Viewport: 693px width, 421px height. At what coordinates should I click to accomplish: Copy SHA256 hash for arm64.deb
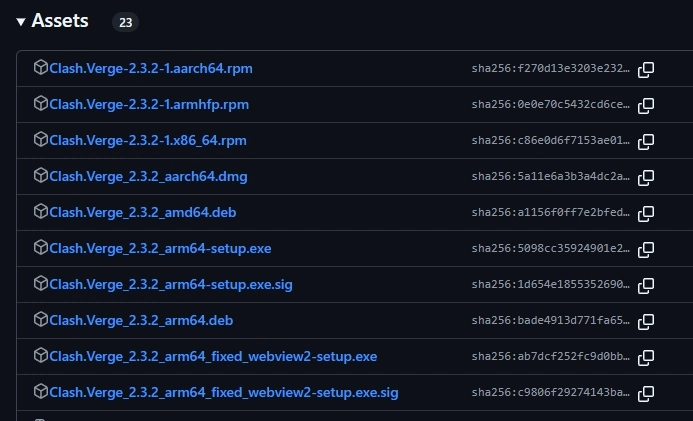coord(646,321)
